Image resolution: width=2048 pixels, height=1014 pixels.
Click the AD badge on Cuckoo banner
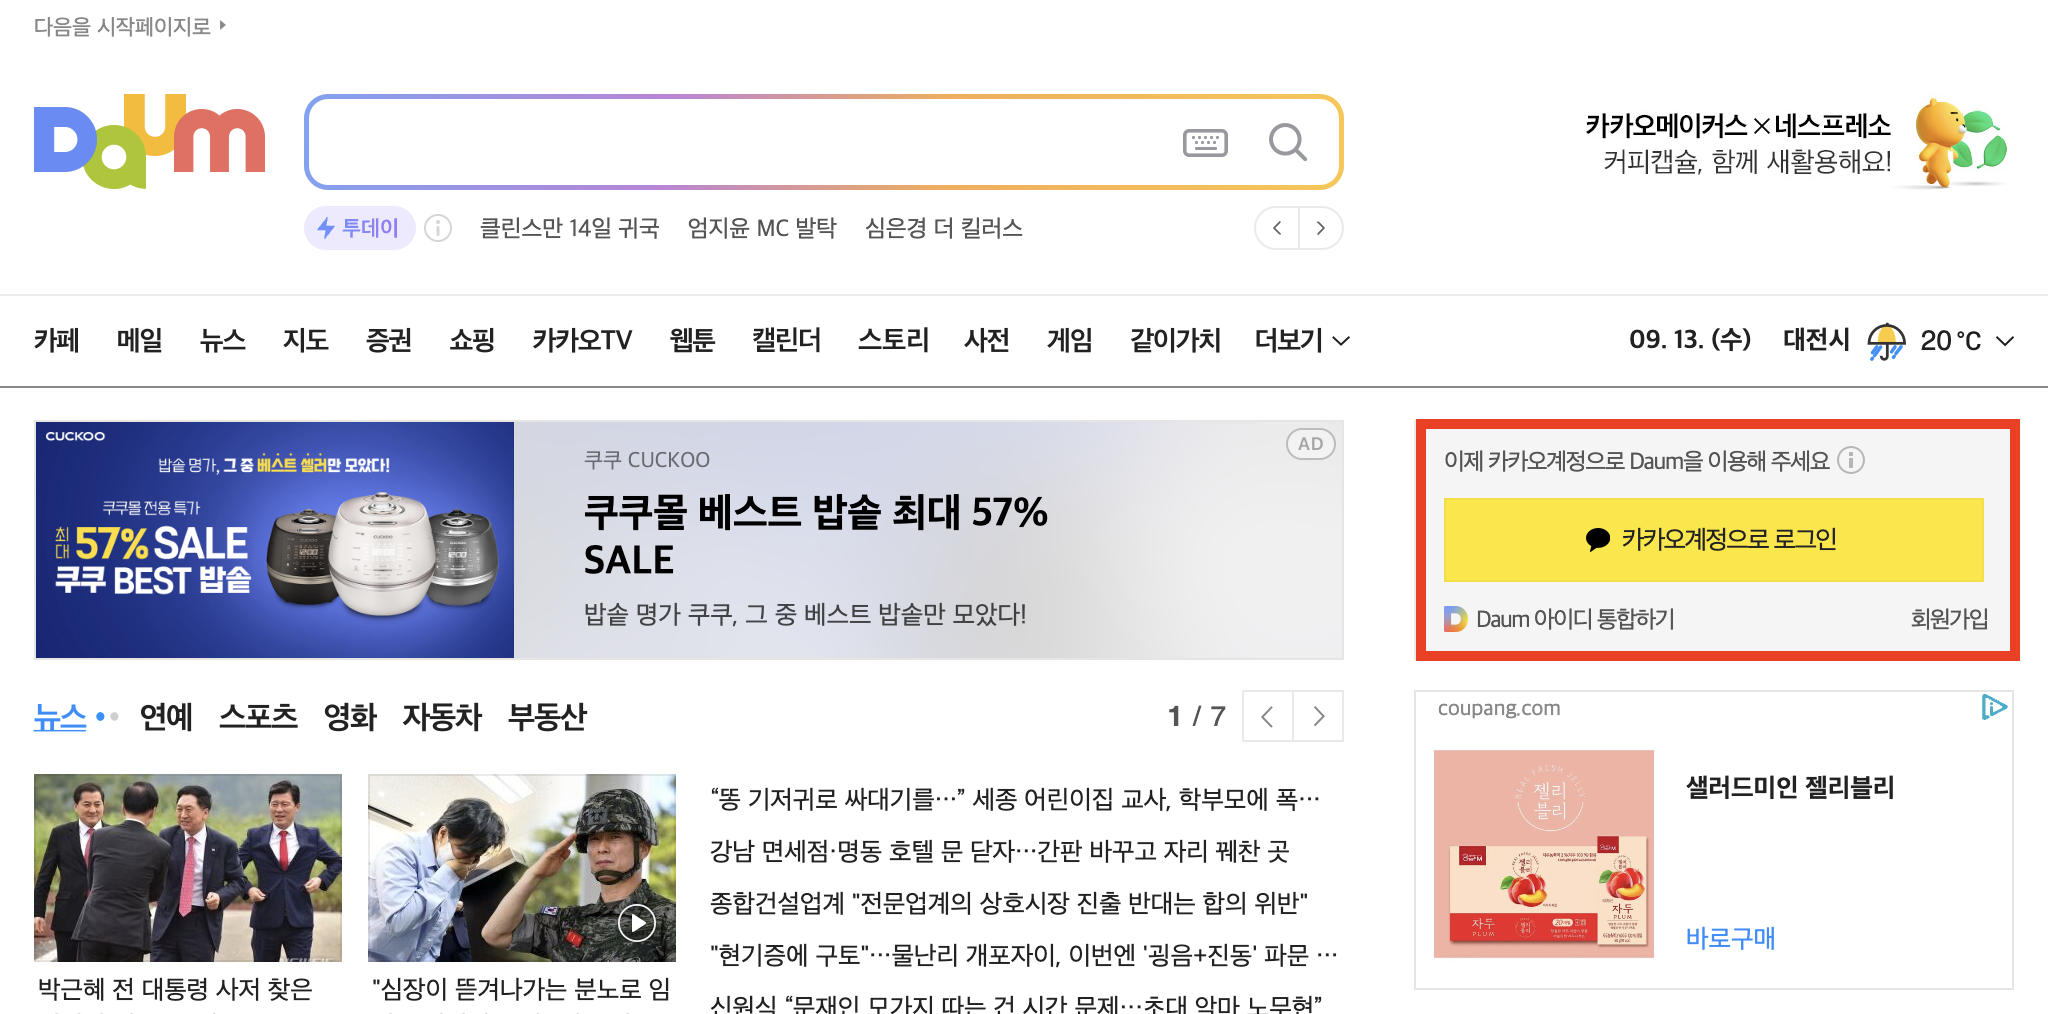tap(1310, 444)
